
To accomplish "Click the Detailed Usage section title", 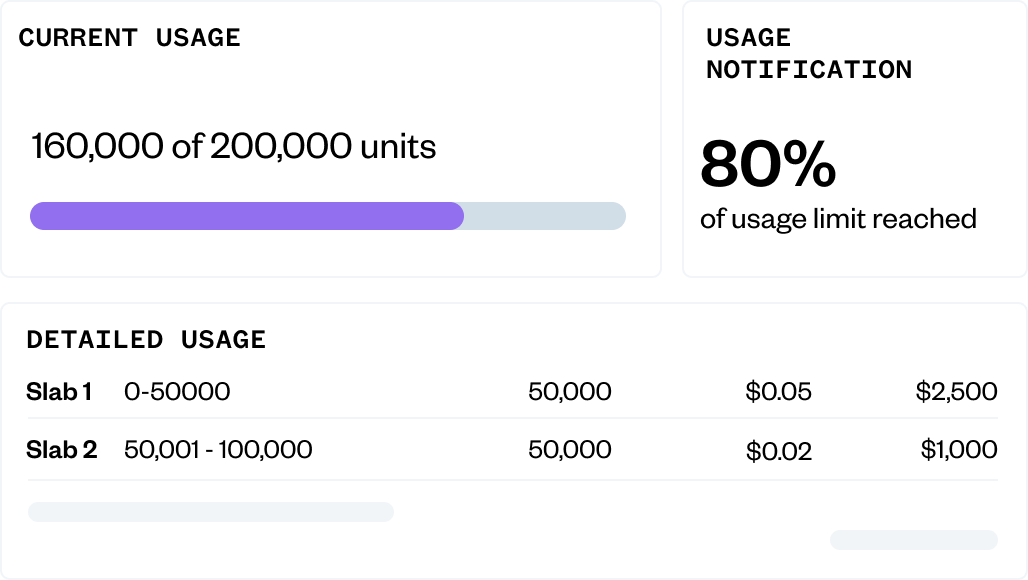I will tap(146, 340).
